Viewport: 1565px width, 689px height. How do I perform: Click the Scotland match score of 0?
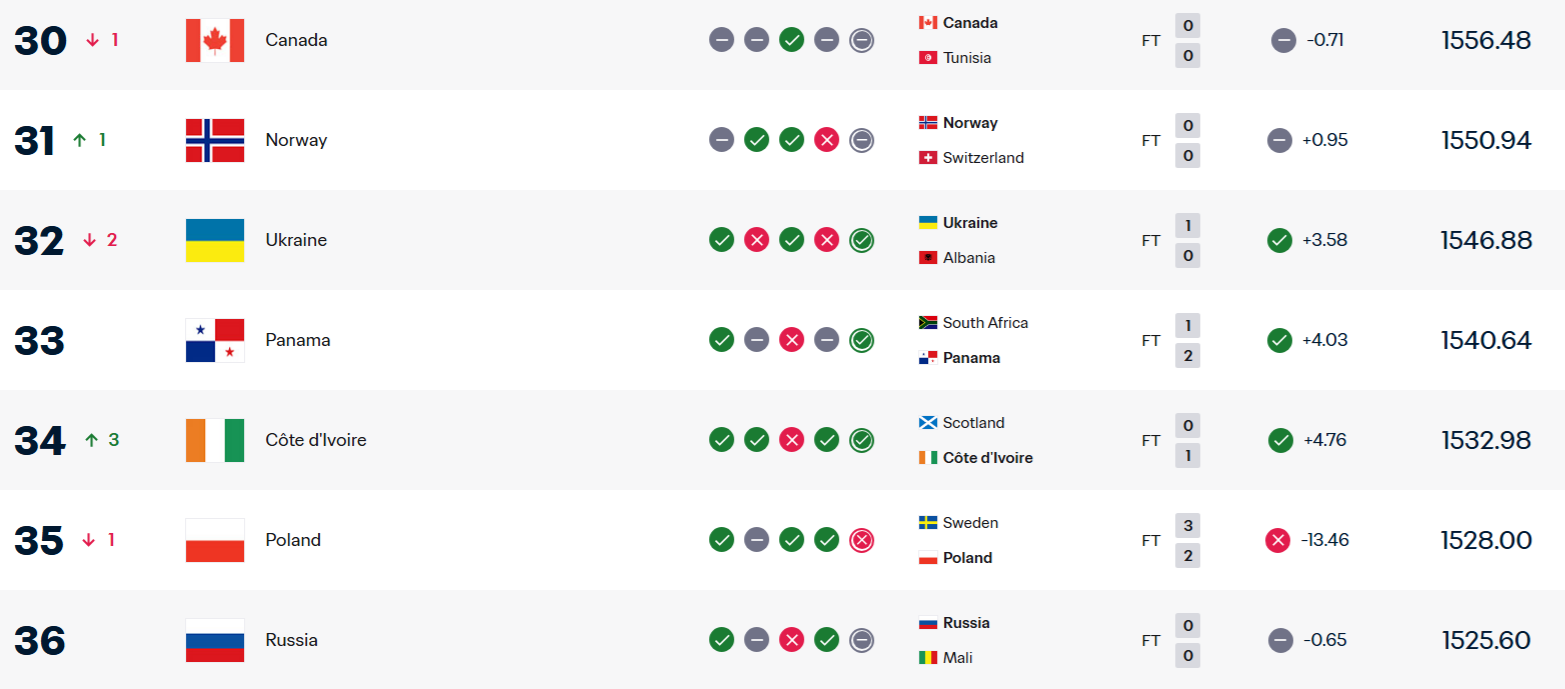tap(1188, 425)
